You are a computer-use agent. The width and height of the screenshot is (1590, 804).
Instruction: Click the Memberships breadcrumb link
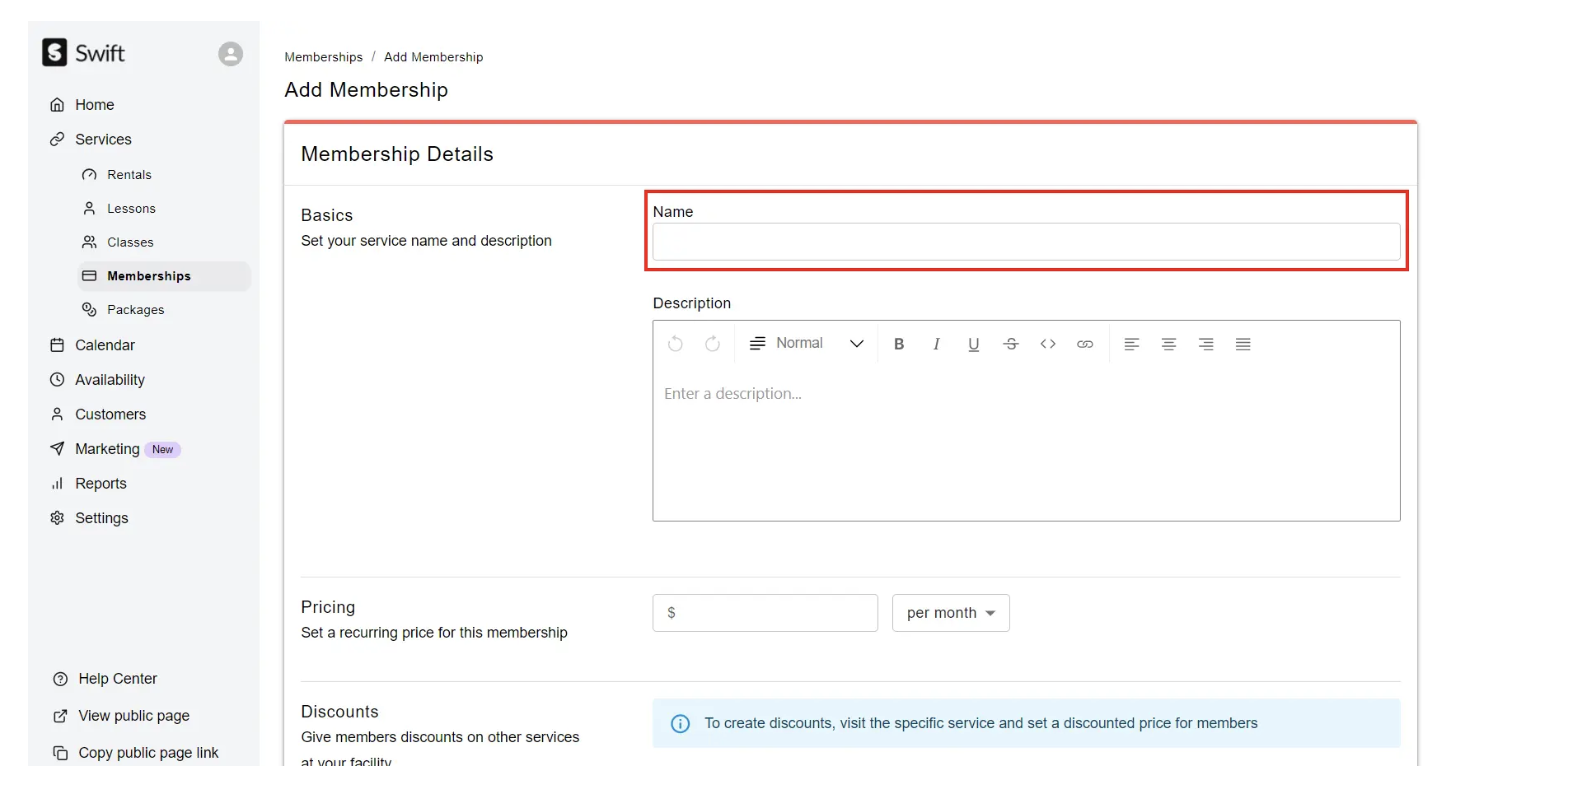pyautogui.click(x=323, y=57)
